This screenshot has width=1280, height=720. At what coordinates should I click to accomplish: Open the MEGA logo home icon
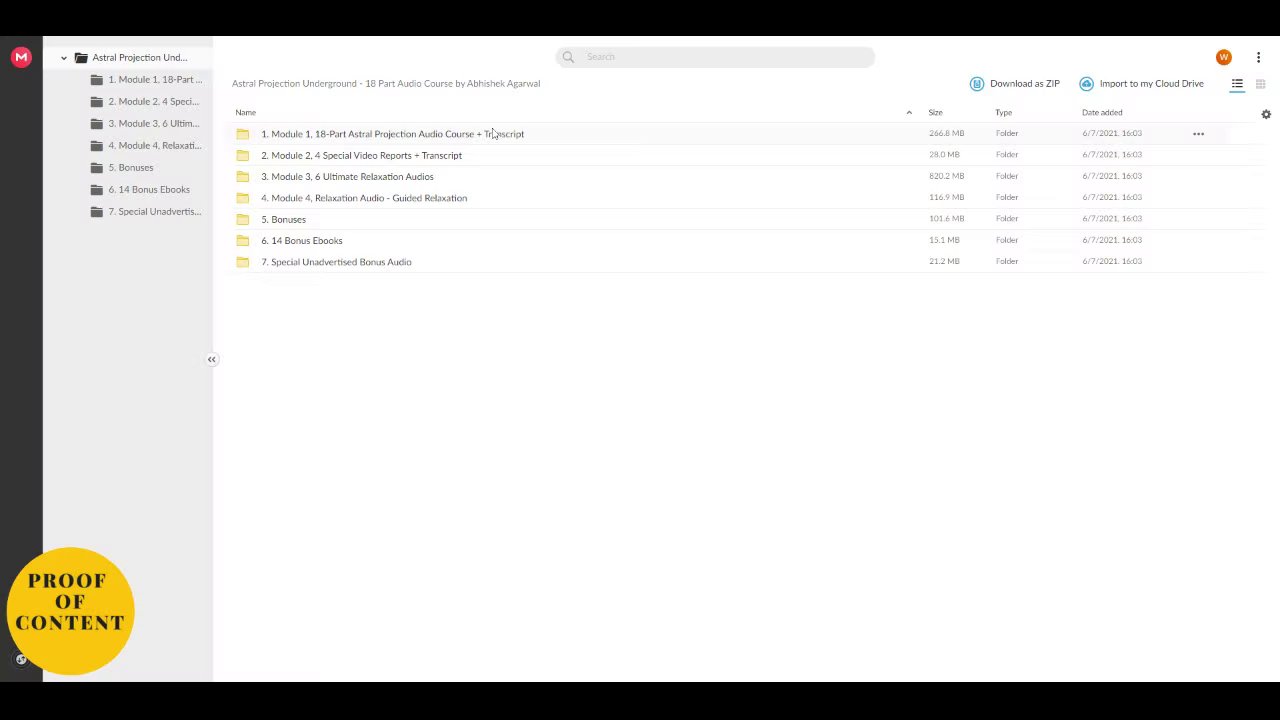click(21, 57)
